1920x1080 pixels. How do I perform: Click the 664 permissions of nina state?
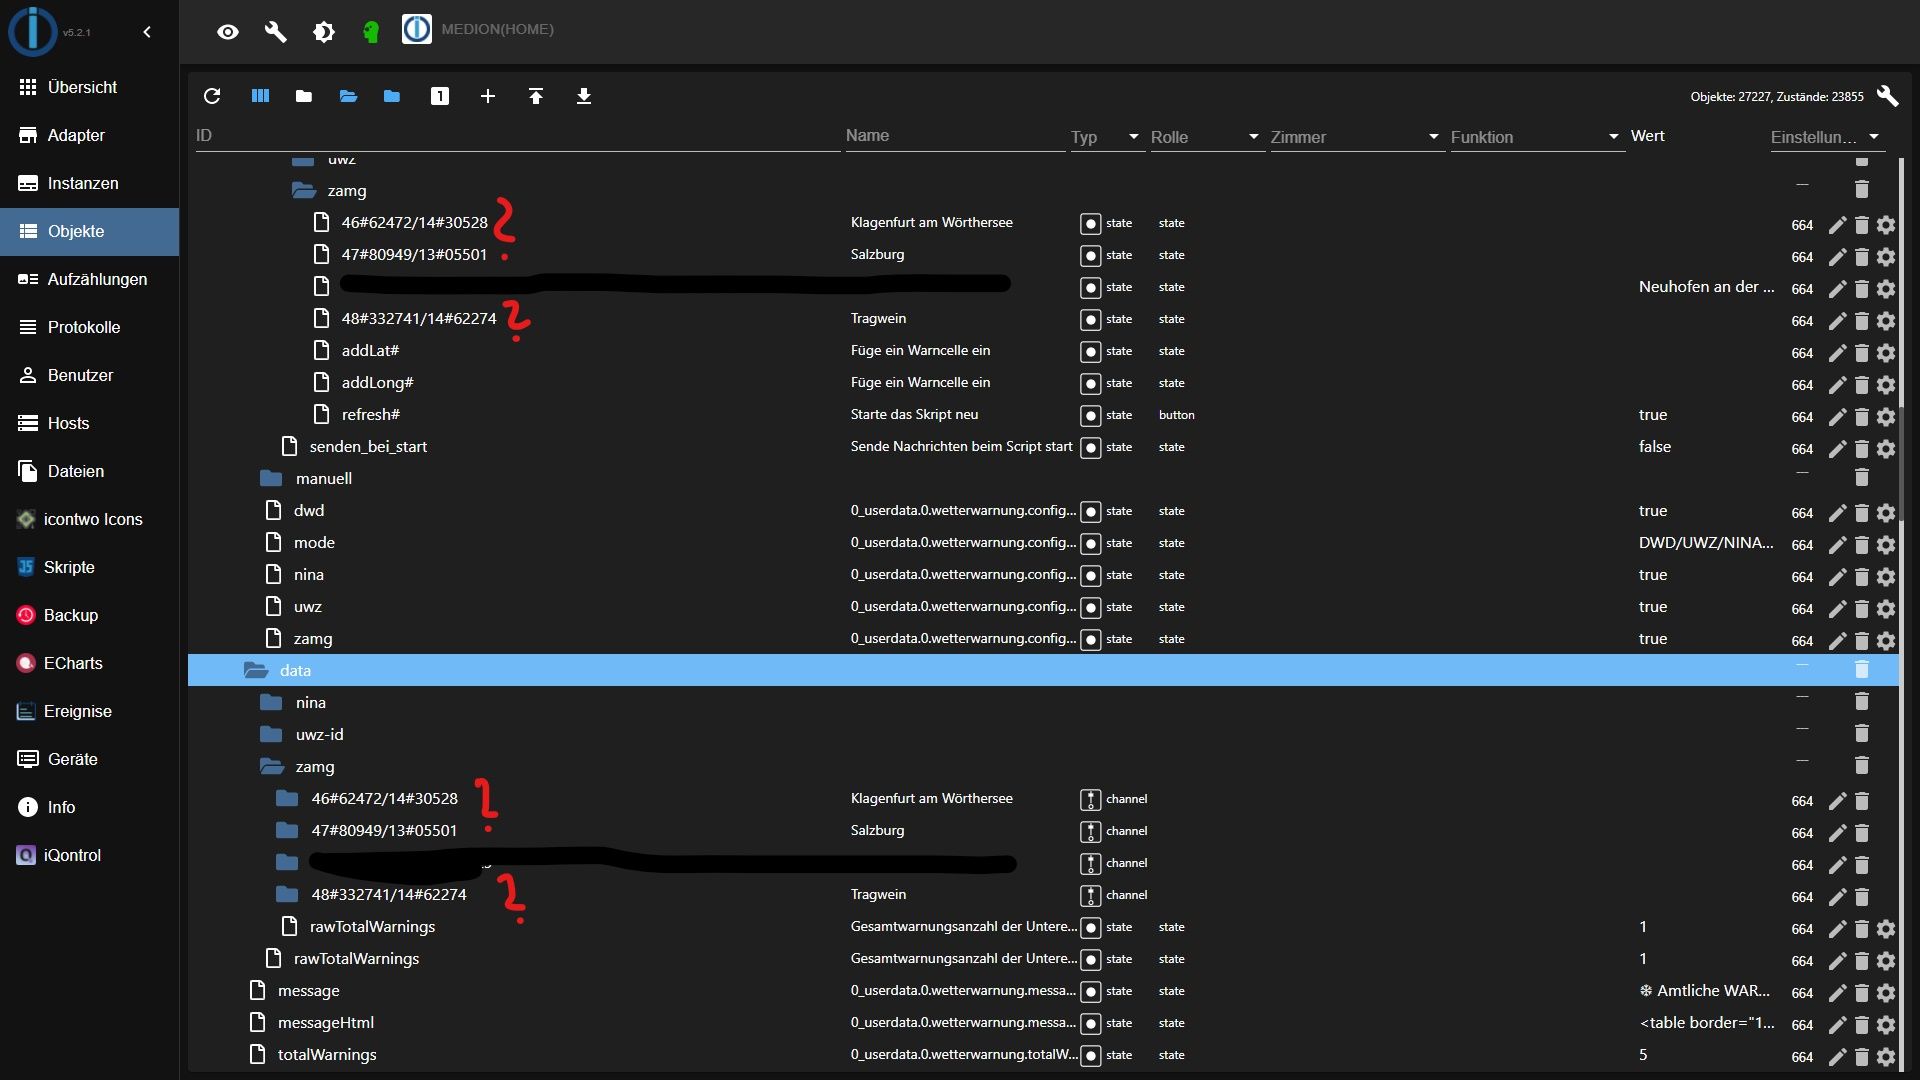coord(1802,577)
